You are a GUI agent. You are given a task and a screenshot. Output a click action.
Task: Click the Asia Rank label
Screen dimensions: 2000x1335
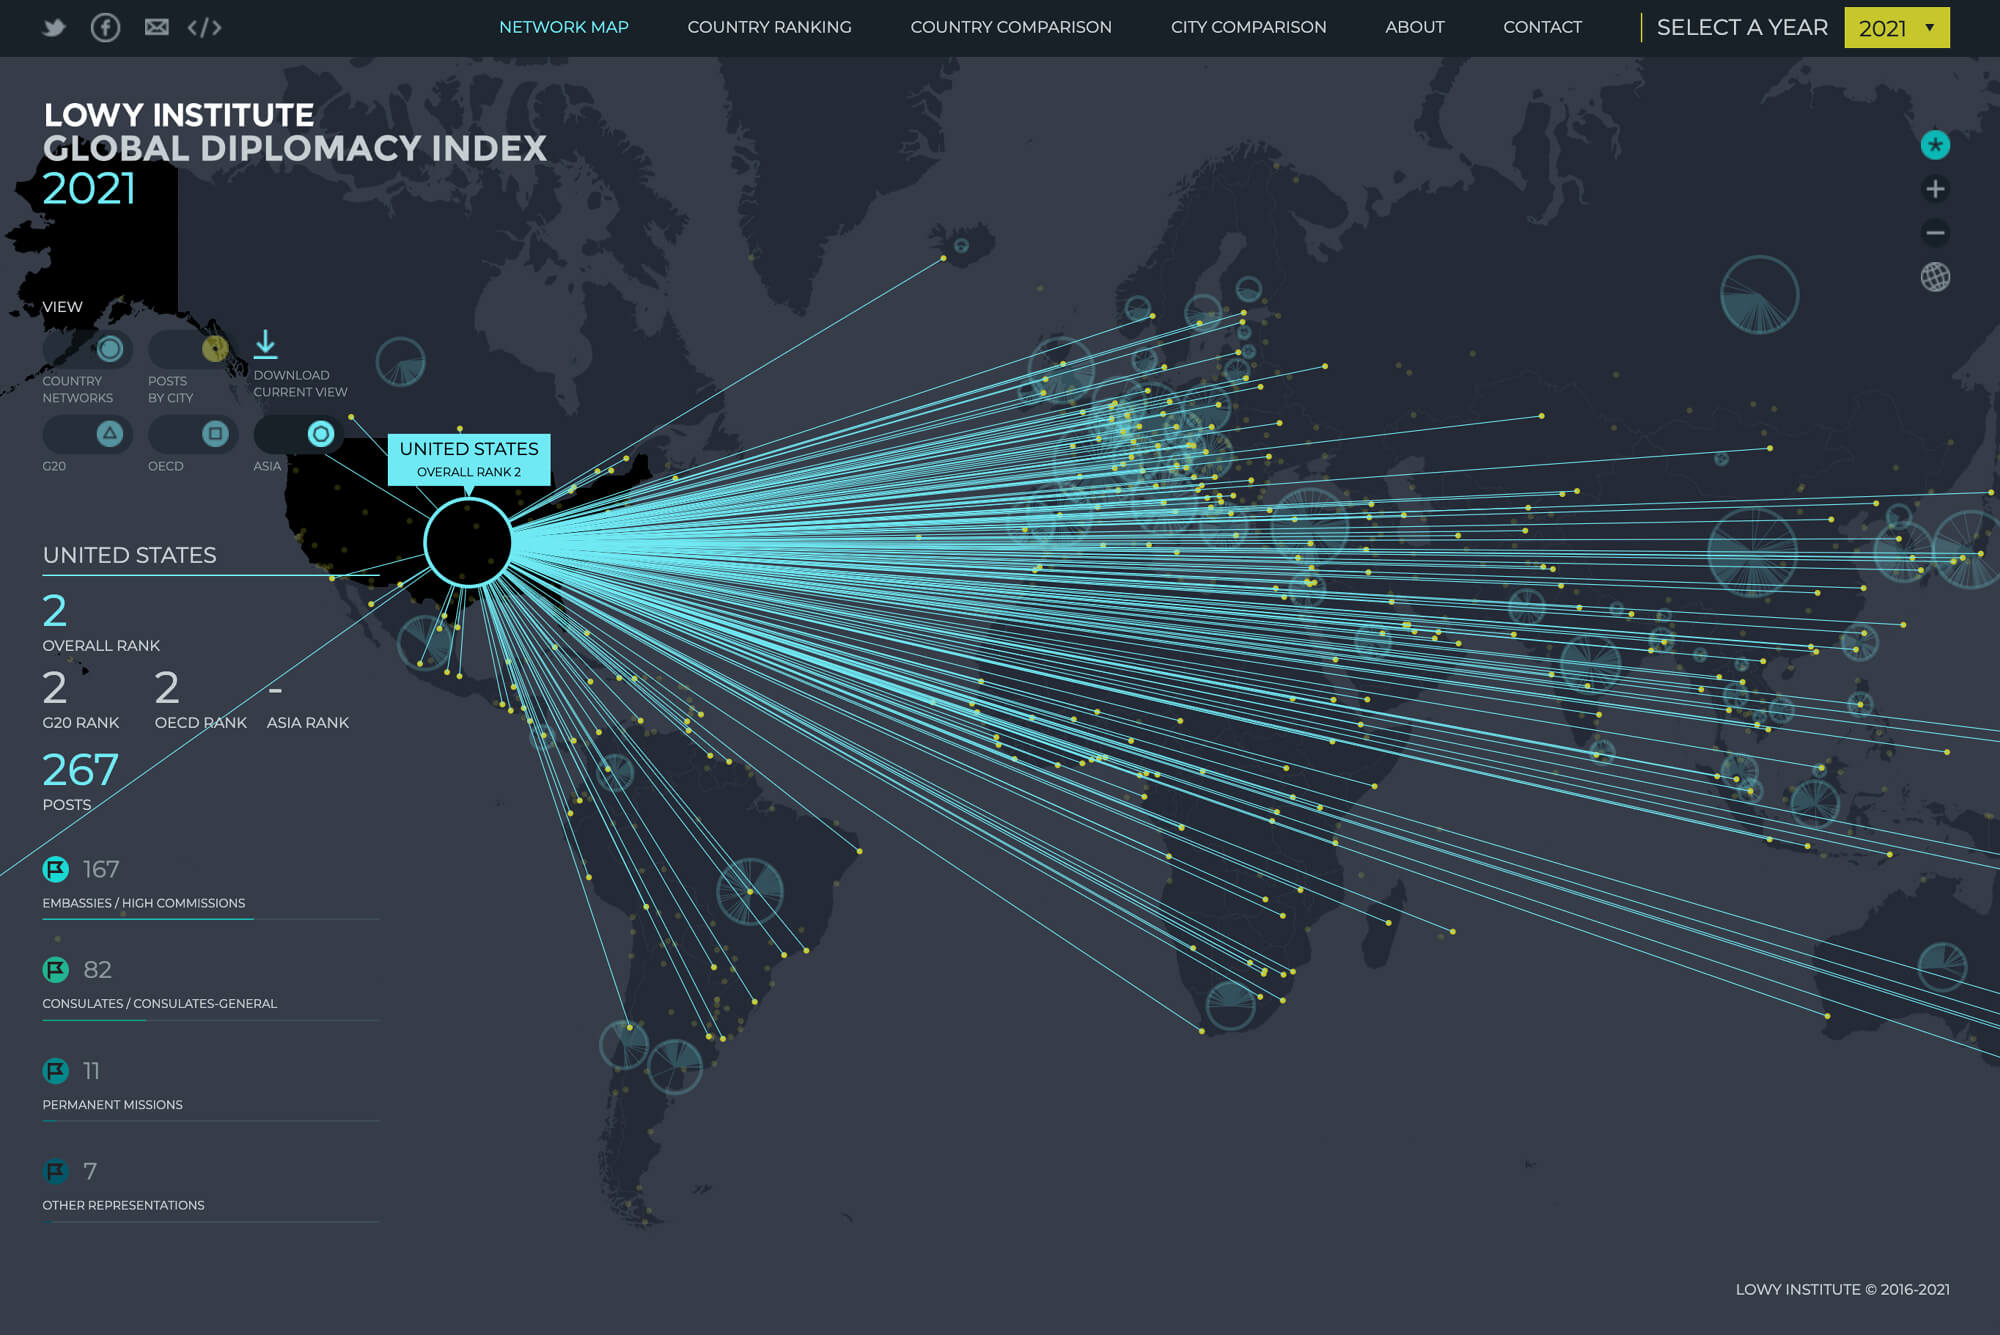(x=307, y=722)
